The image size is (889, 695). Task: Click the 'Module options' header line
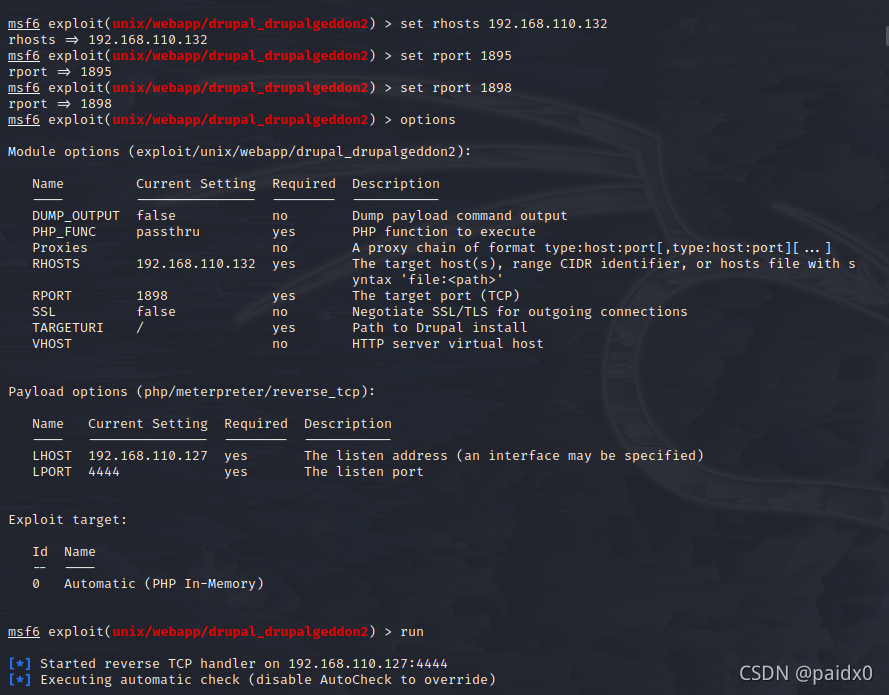(x=239, y=152)
